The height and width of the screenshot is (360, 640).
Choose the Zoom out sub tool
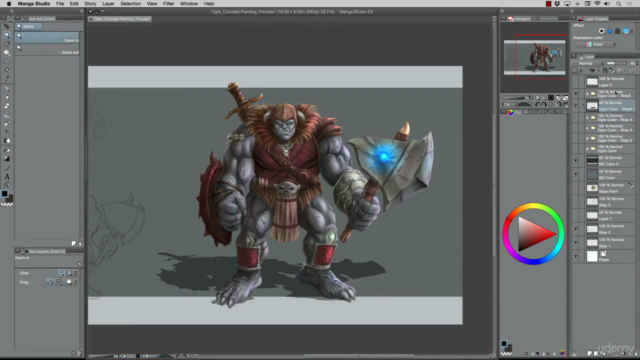click(47, 50)
